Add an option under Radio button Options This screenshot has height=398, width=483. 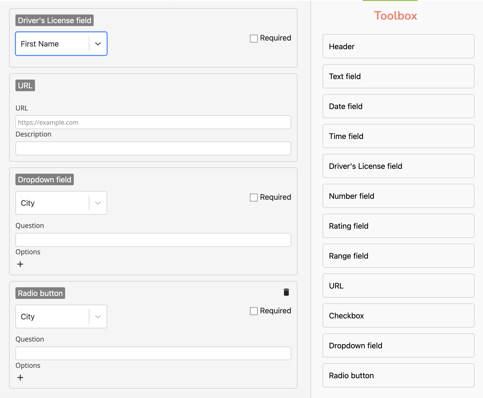tap(20, 377)
